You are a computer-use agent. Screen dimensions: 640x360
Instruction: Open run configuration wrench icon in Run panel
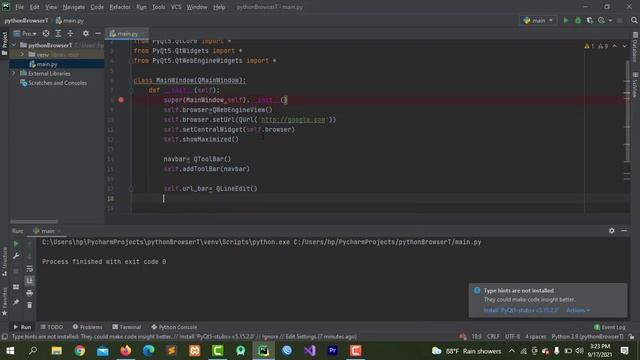(16, 256)
